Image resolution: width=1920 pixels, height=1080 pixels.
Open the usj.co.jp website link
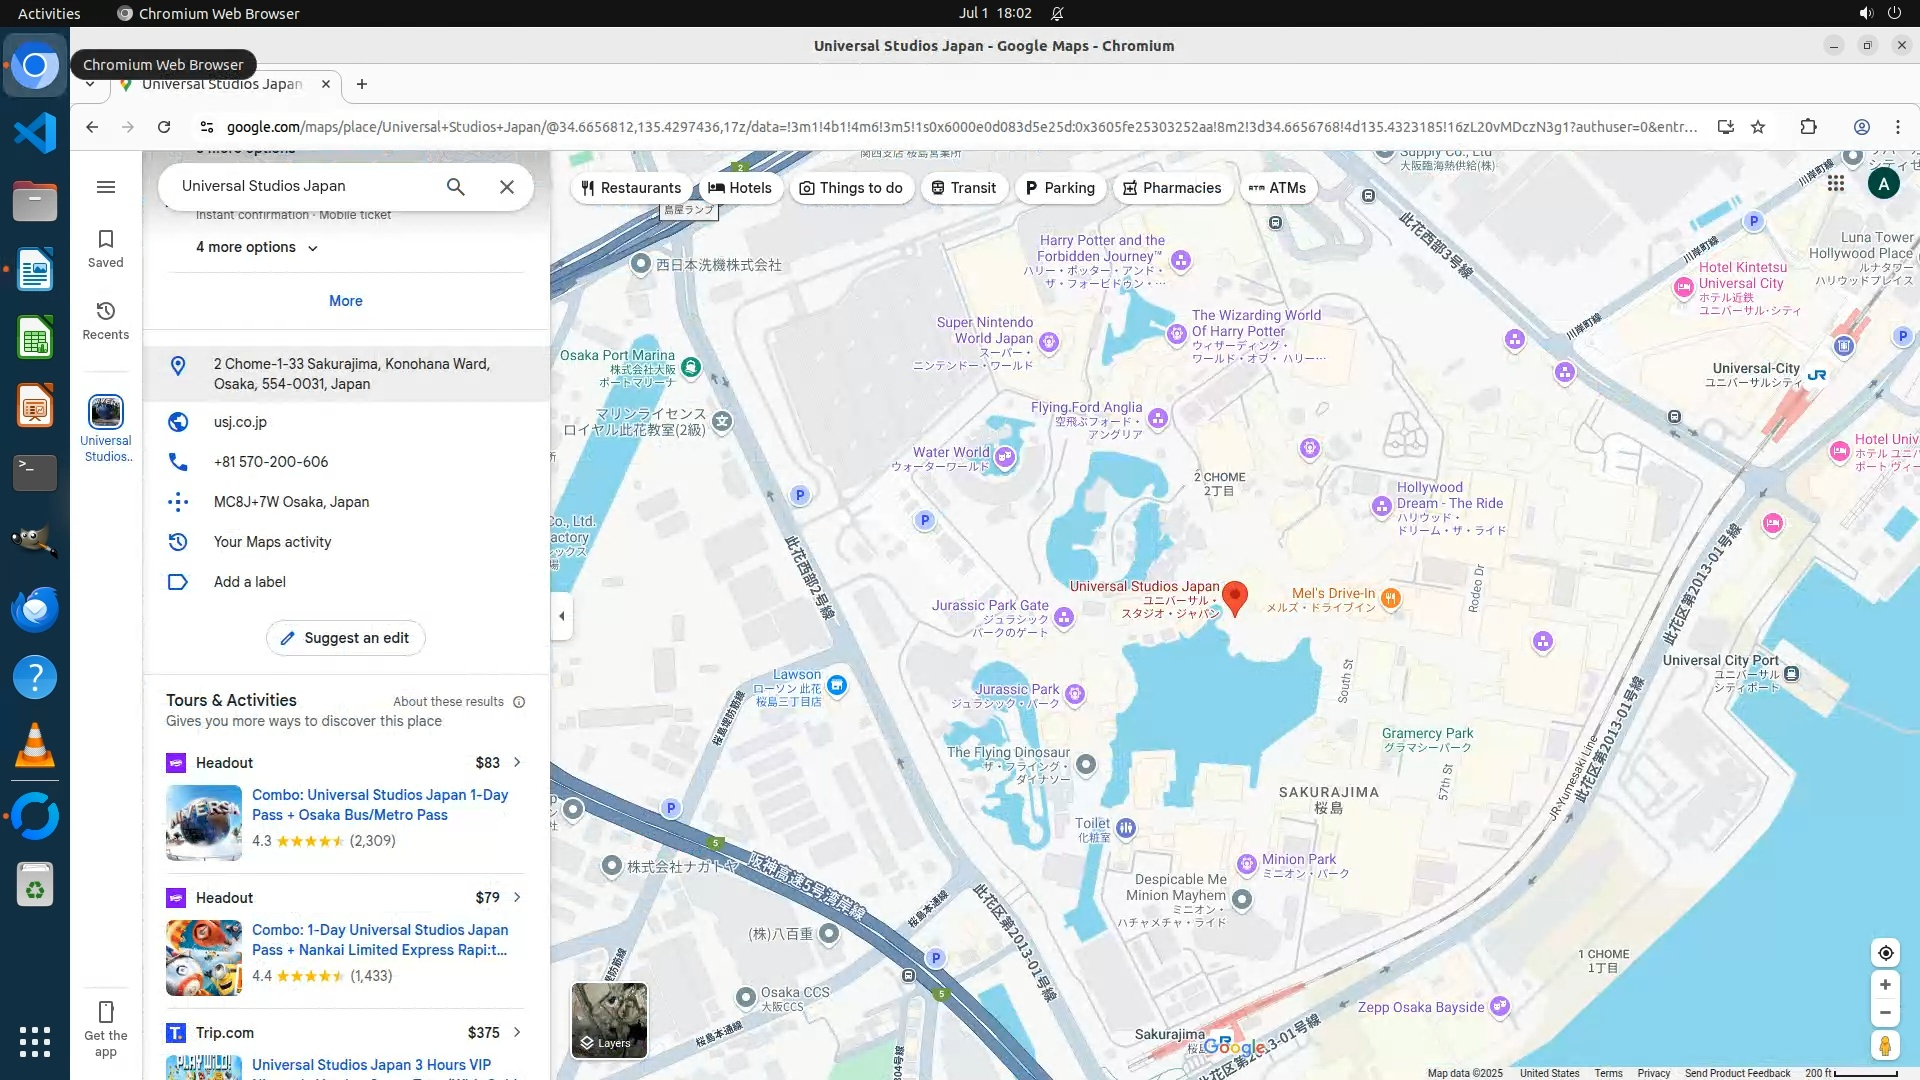tap(240, 422)
